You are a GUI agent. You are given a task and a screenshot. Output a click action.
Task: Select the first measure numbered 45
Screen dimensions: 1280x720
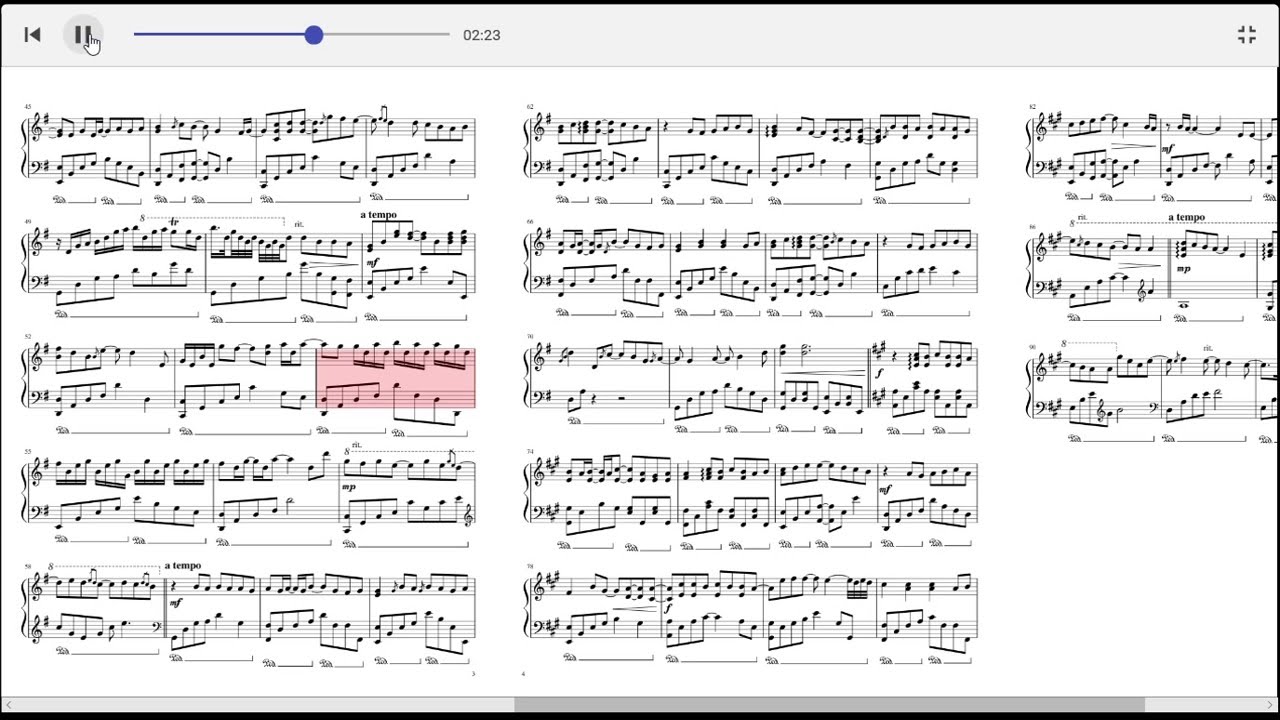86,150
